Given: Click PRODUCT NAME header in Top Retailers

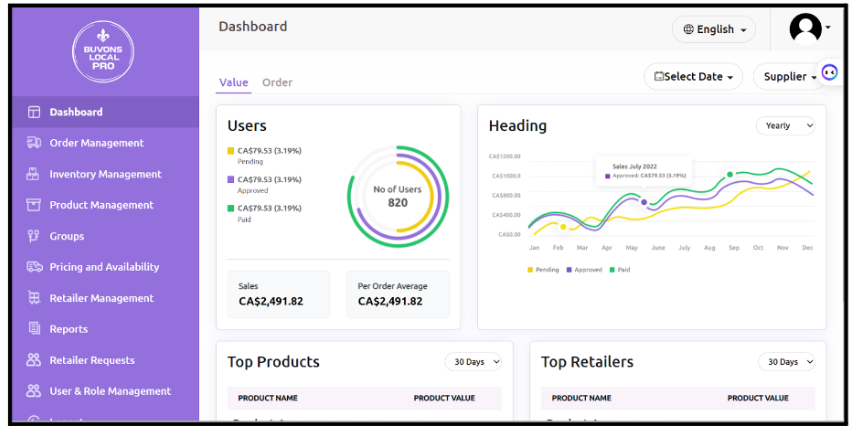Looking at the screenshot, I should click(x=582, y=398).
